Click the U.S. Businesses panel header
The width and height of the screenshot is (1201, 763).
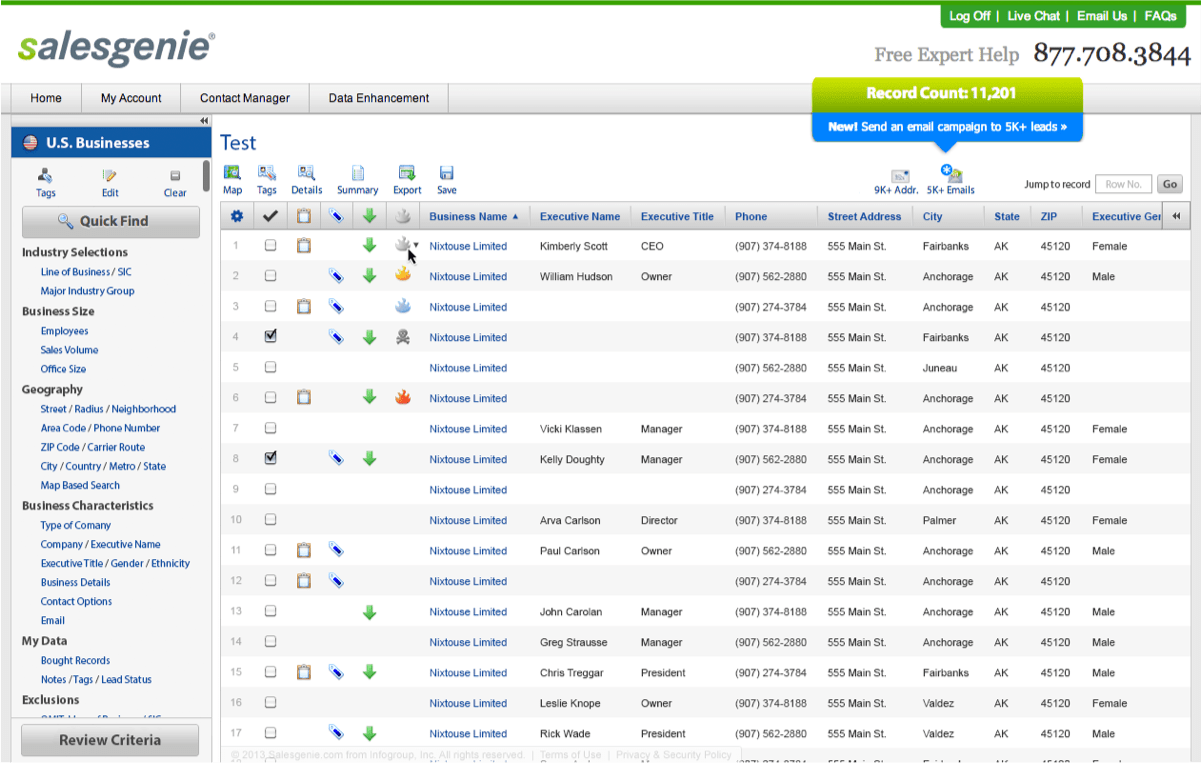pyautogui.click(x=111, y=143)
